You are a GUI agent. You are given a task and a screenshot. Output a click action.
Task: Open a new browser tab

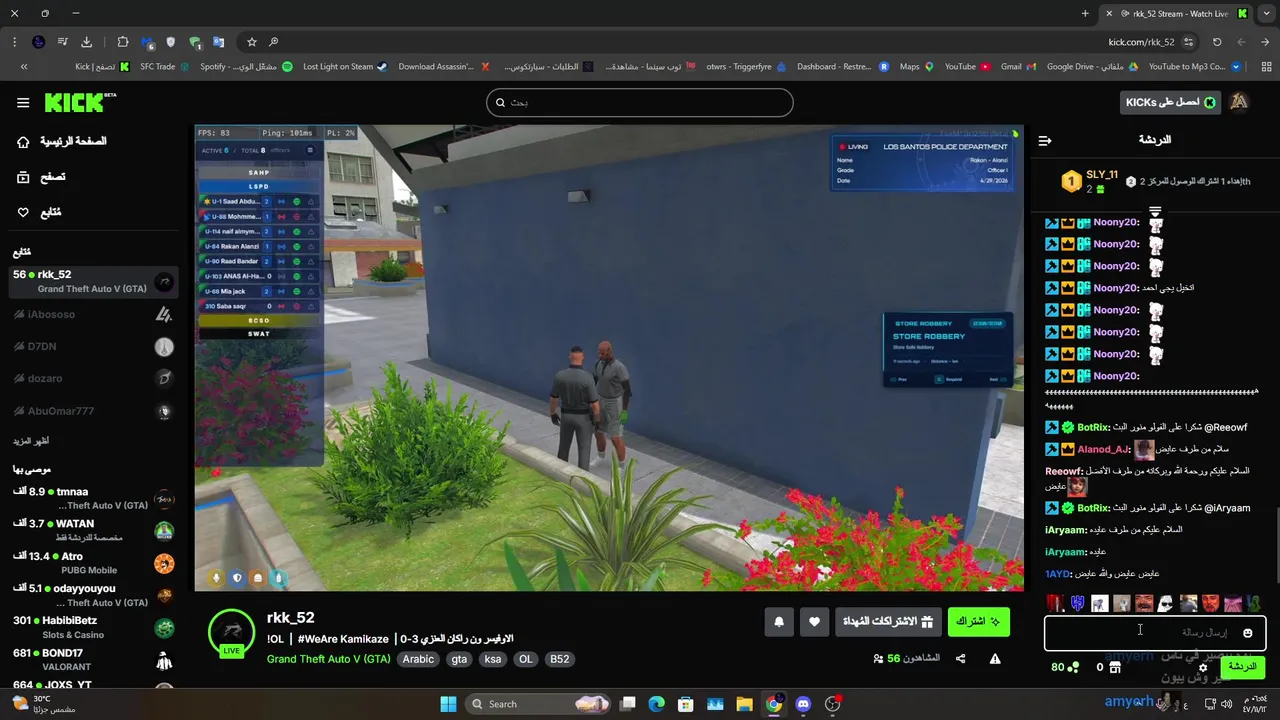[x=1085, y=13]
